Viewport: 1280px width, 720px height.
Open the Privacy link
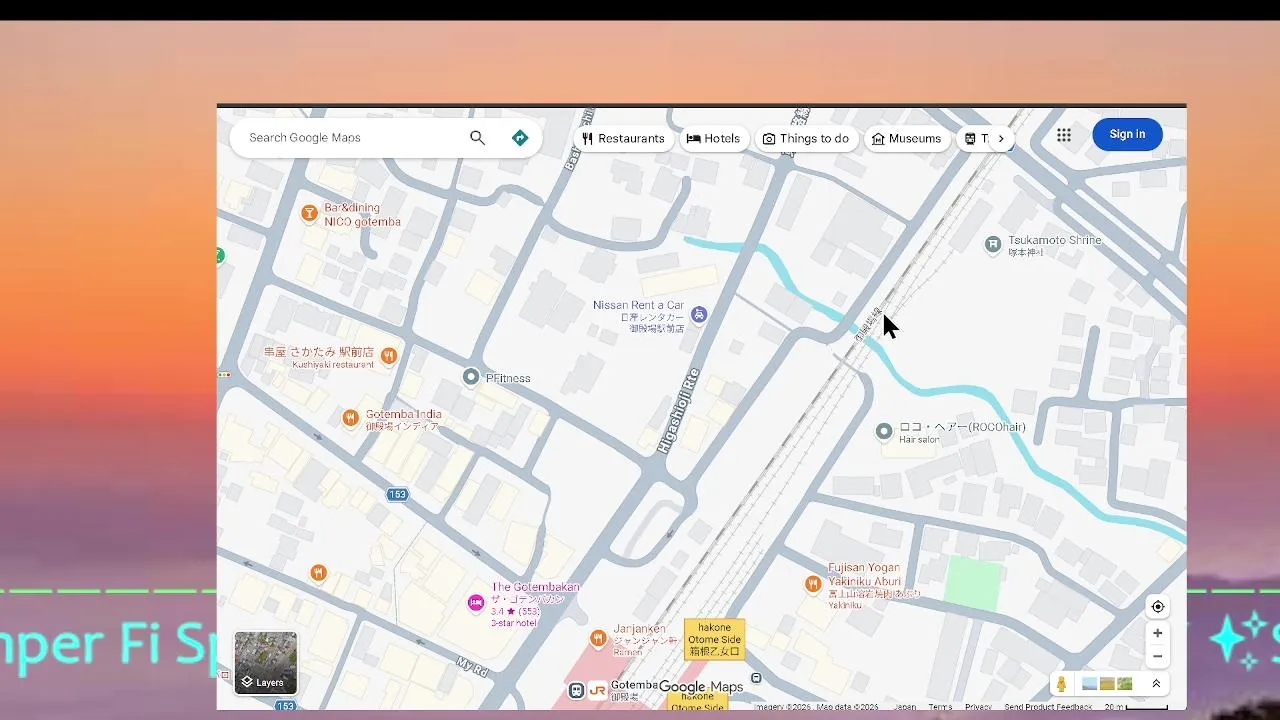[978, 706]
